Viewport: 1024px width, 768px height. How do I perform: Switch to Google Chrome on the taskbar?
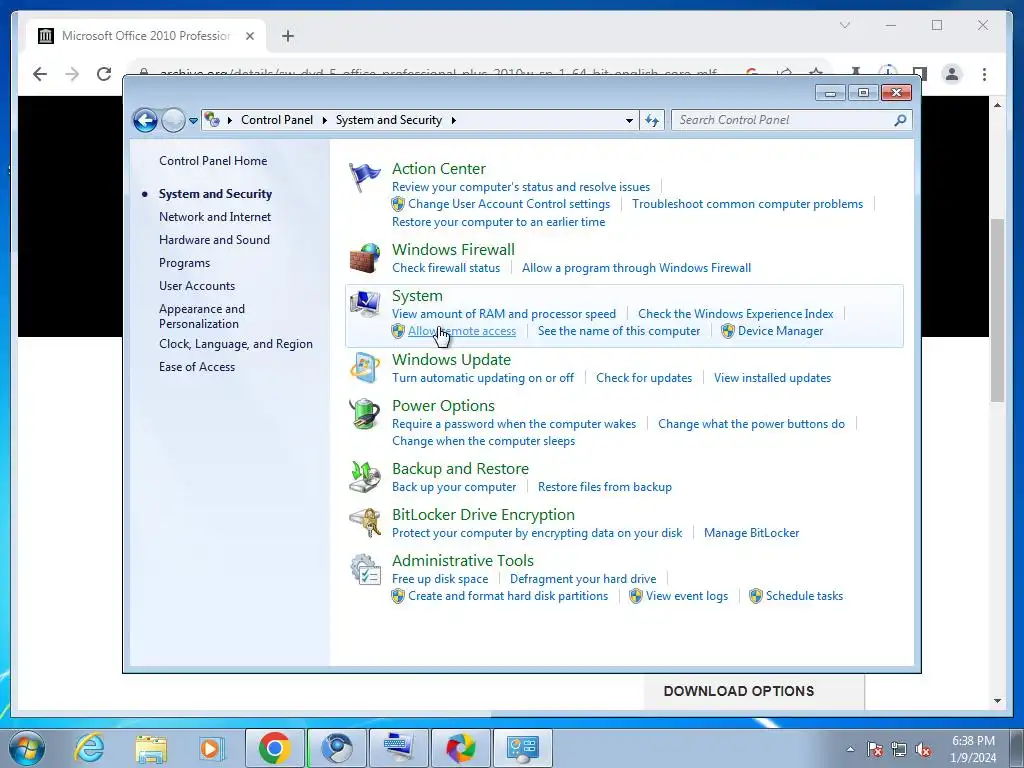[x=274, y=748]
